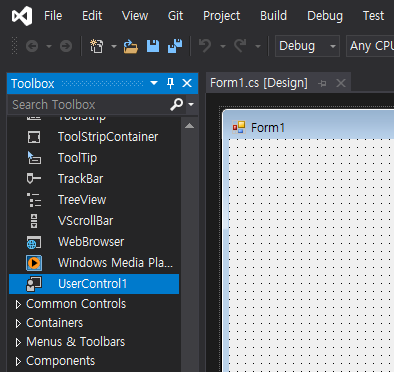Open the Build menu
This screenshot has height=372, width=394.
click(273, 16)
